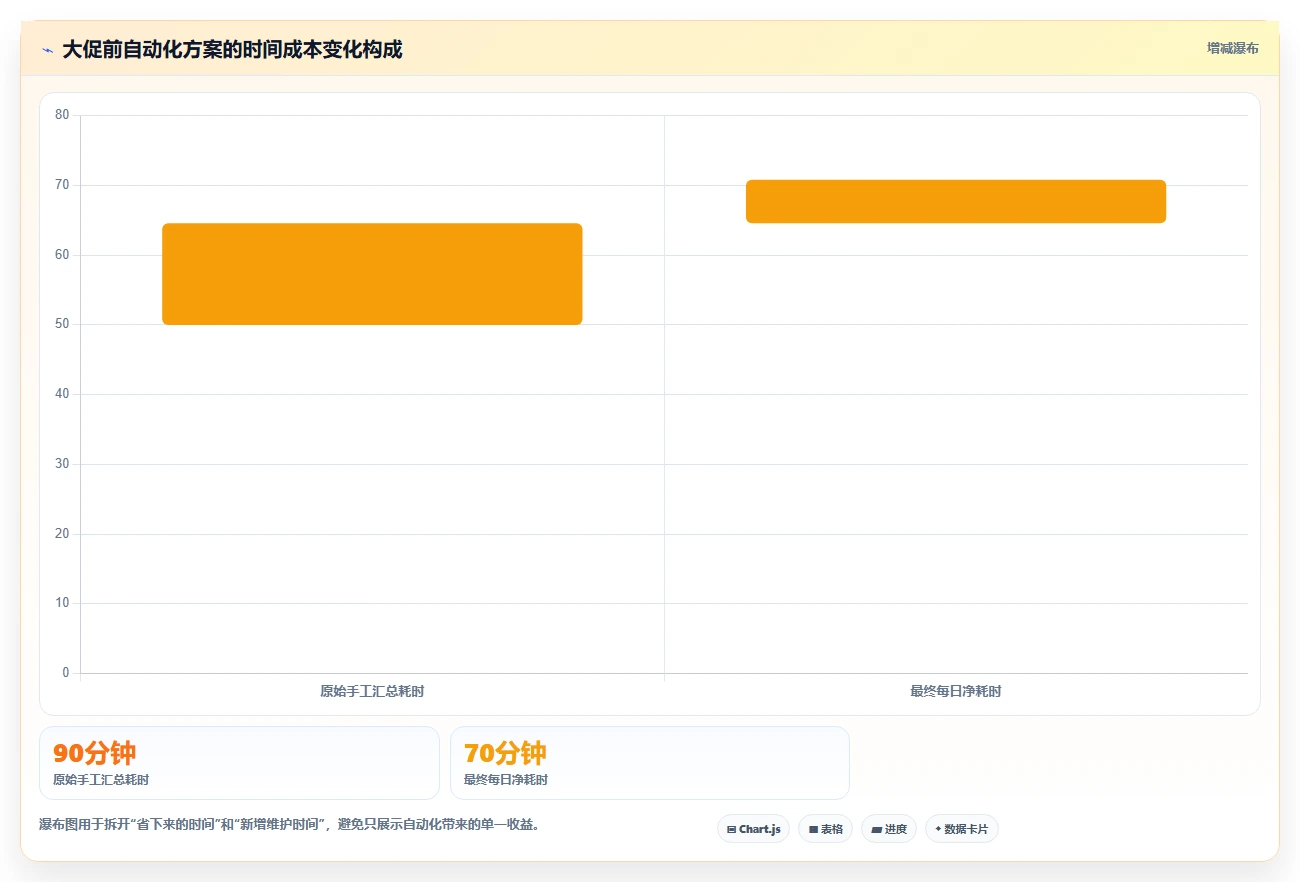Click the 90分钟 data card

(x=239, y=763)
